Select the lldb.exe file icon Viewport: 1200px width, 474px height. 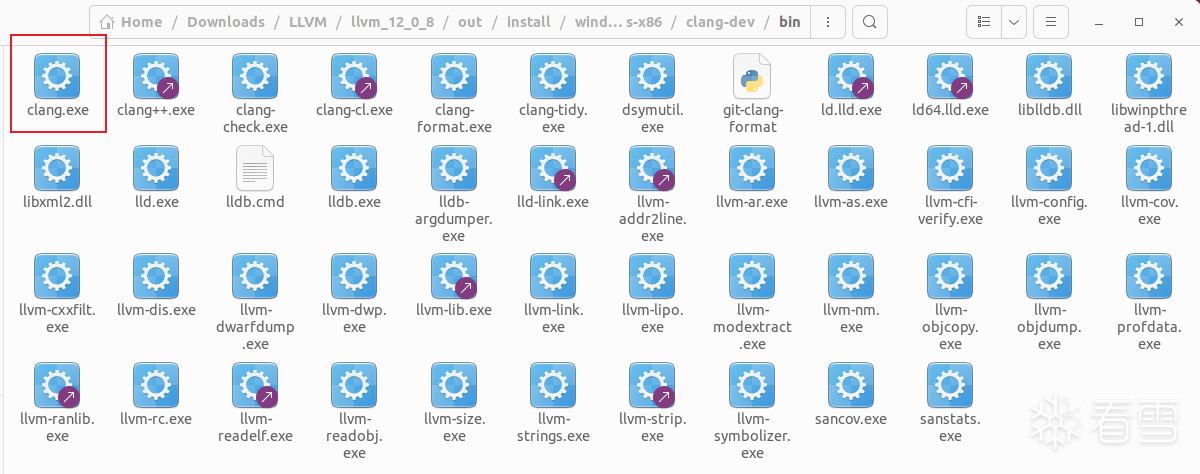coord(354,168)
